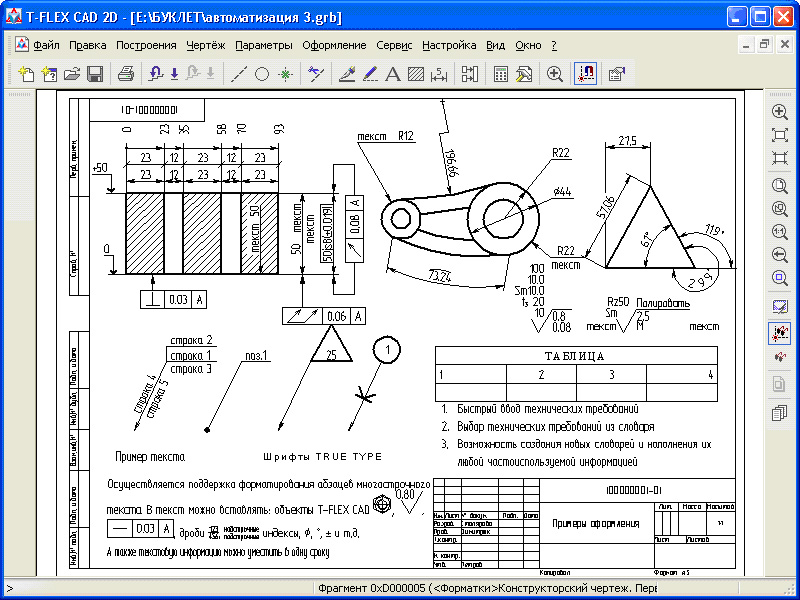Click the document icon left of Файл
The image size is (800, 600).
[x=21, y=45]
